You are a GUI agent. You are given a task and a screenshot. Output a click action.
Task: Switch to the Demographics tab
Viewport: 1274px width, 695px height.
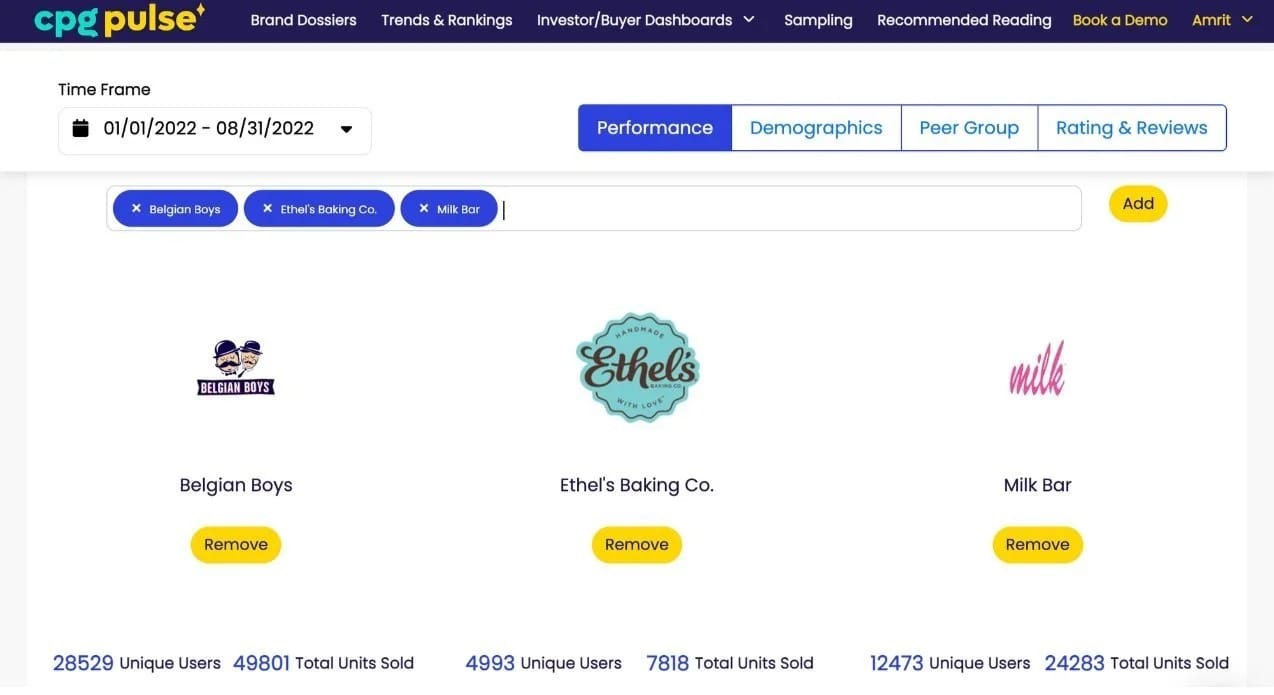[x=816, y=128]
